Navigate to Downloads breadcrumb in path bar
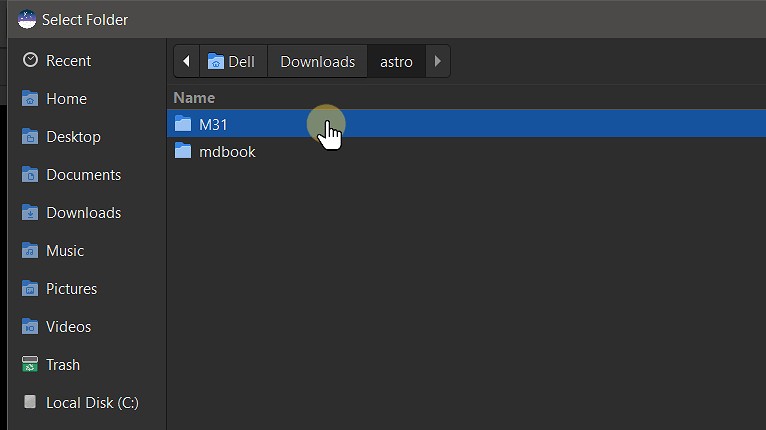Image resolution: width=766 pixels, height=430 pixels. point(317,61)
